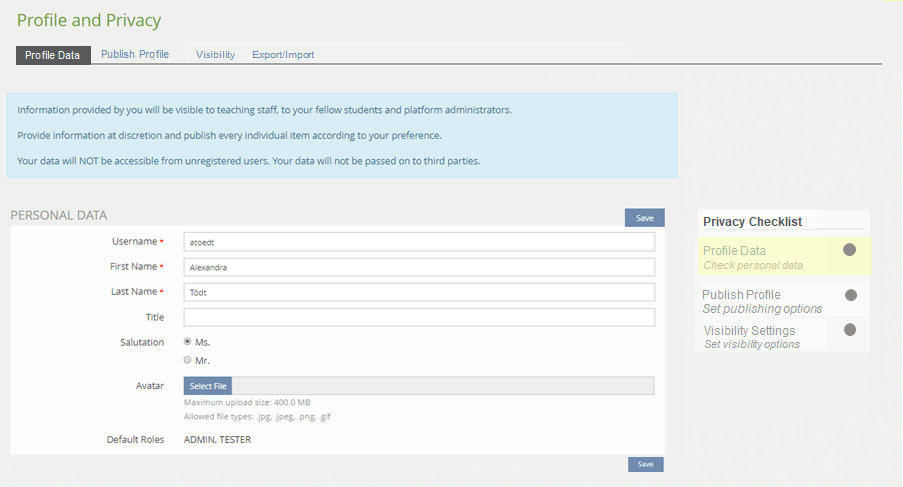Open the Publish Profile tab
The height and width of the screenshot is (487, 903).
click(x=135, y=54)
